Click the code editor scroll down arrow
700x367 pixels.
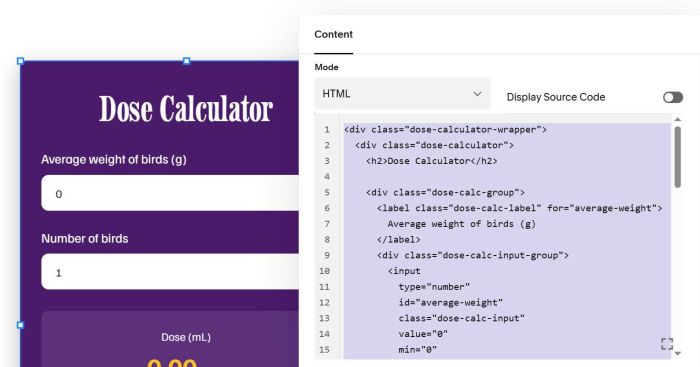[x=677, y=353]
